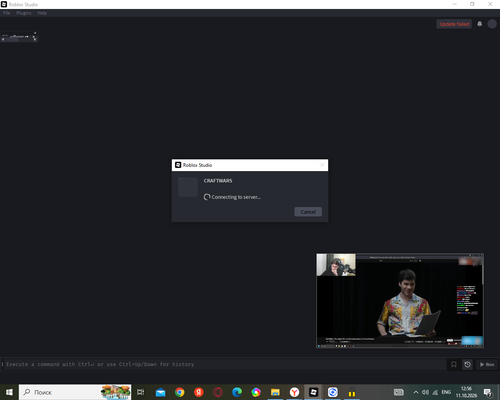Focus the Execute a command input field
The height and width of the screenshot is (400, 500).
(x=223, y=364)
